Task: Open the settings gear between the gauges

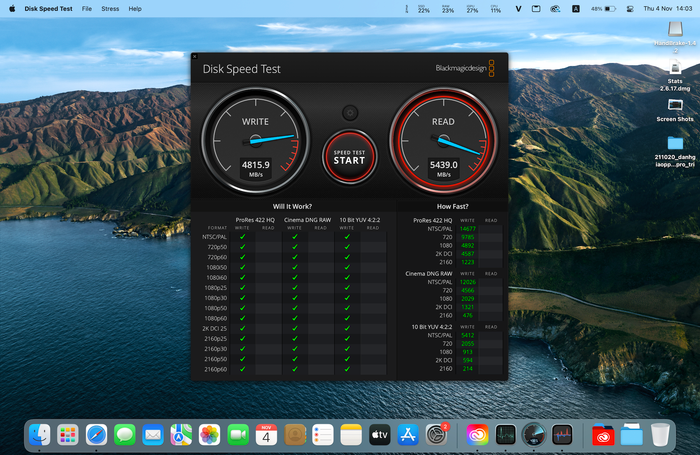Action: pyautogui.click(x=350, y=113)
